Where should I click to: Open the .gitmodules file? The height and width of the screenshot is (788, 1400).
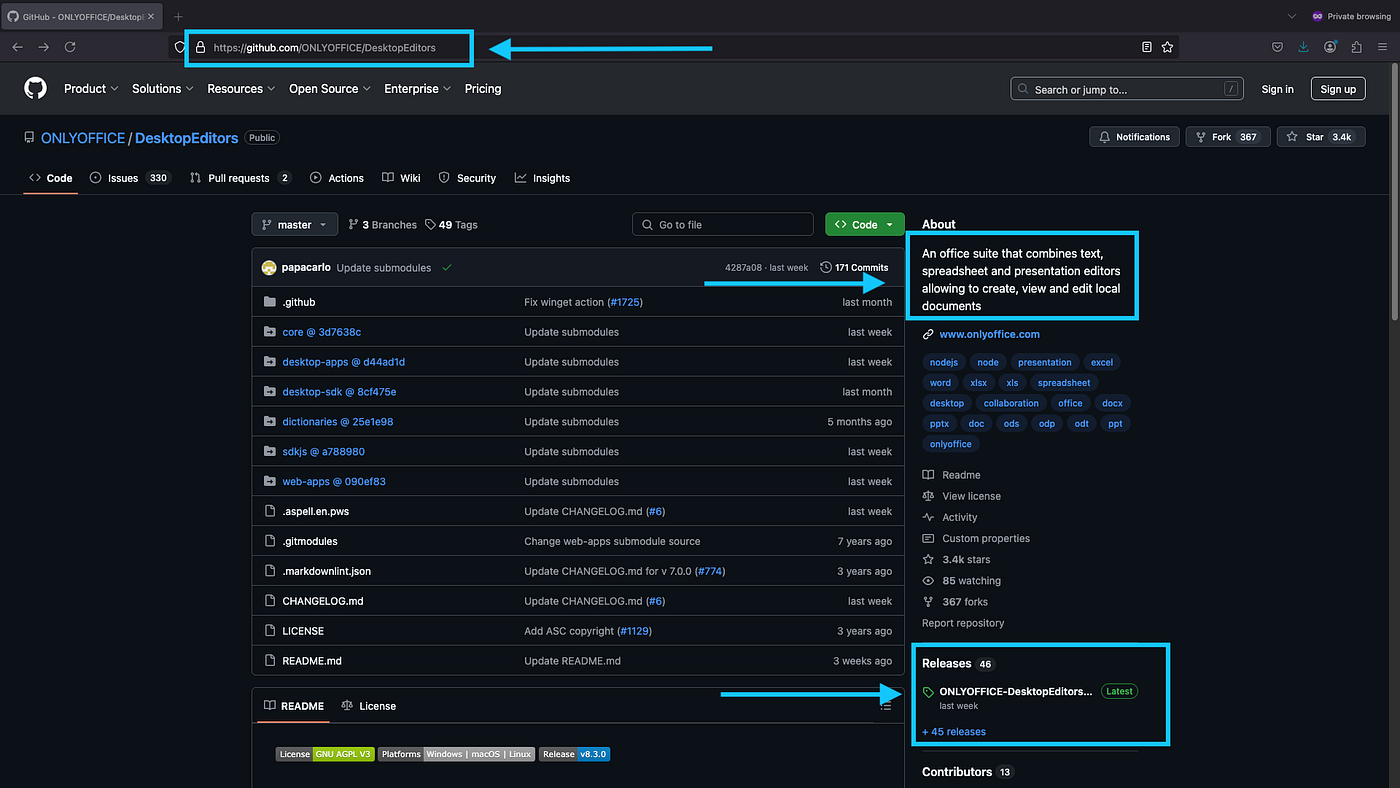pos(310,541)
